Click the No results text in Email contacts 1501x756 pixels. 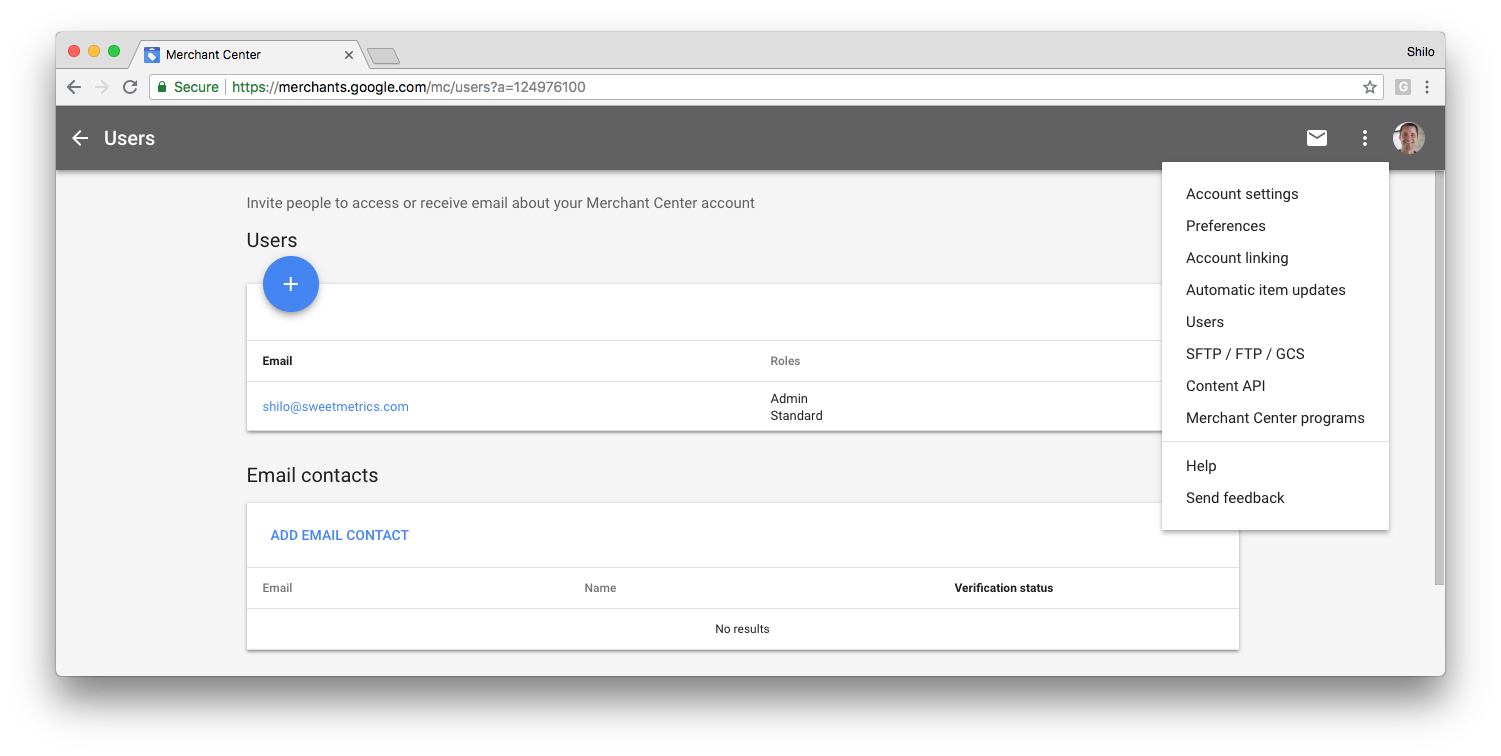[742, 629]
